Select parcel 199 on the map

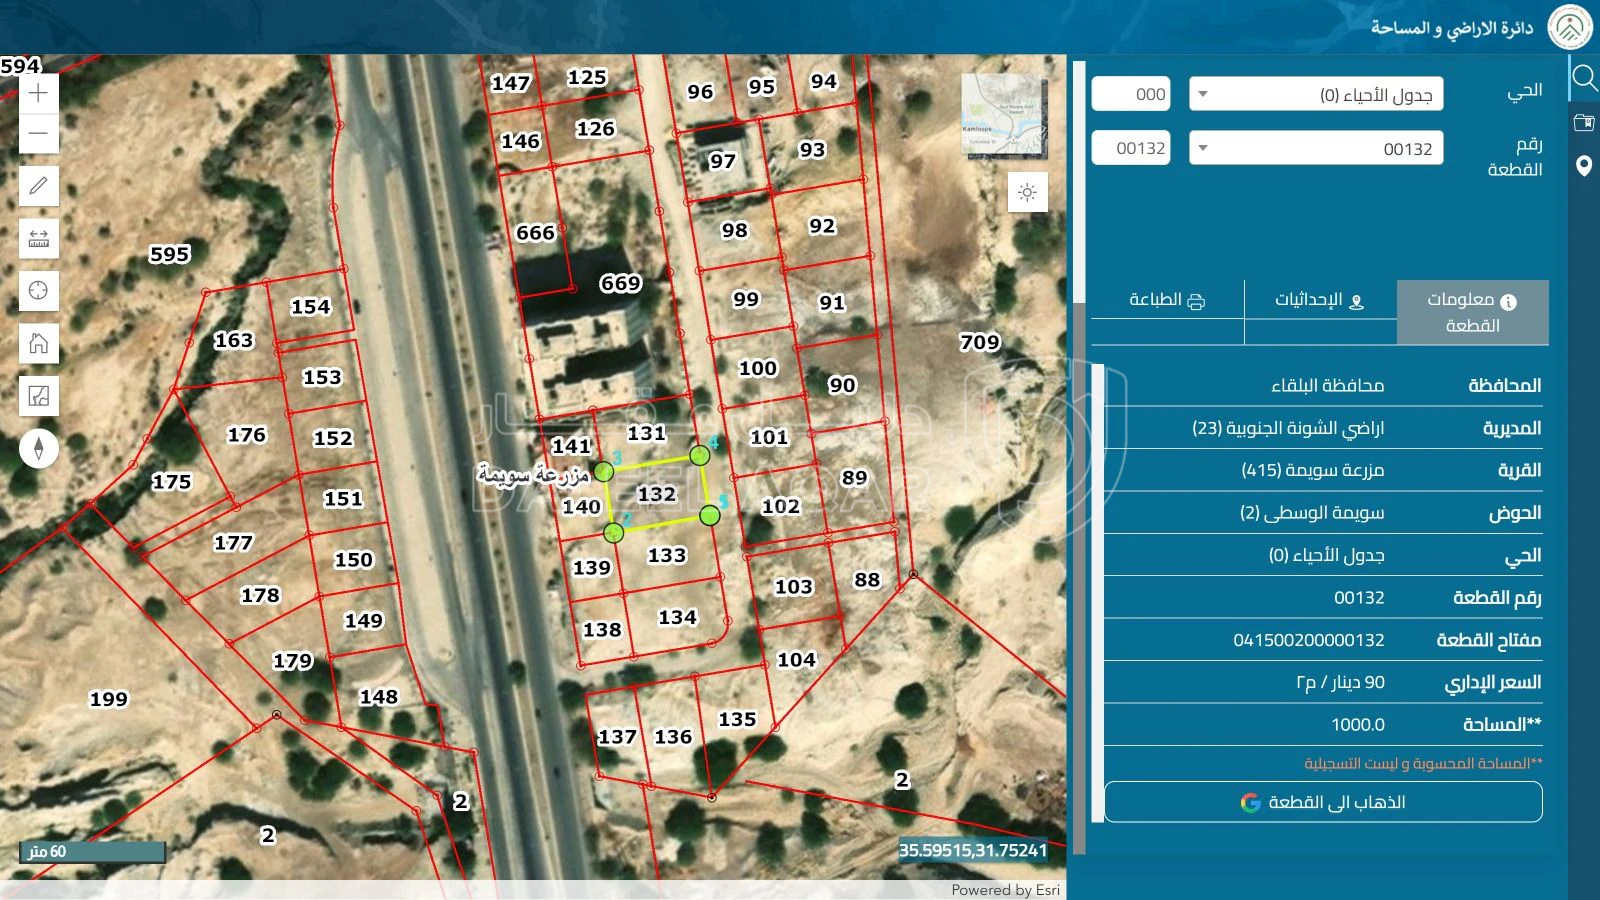point(109,699)
